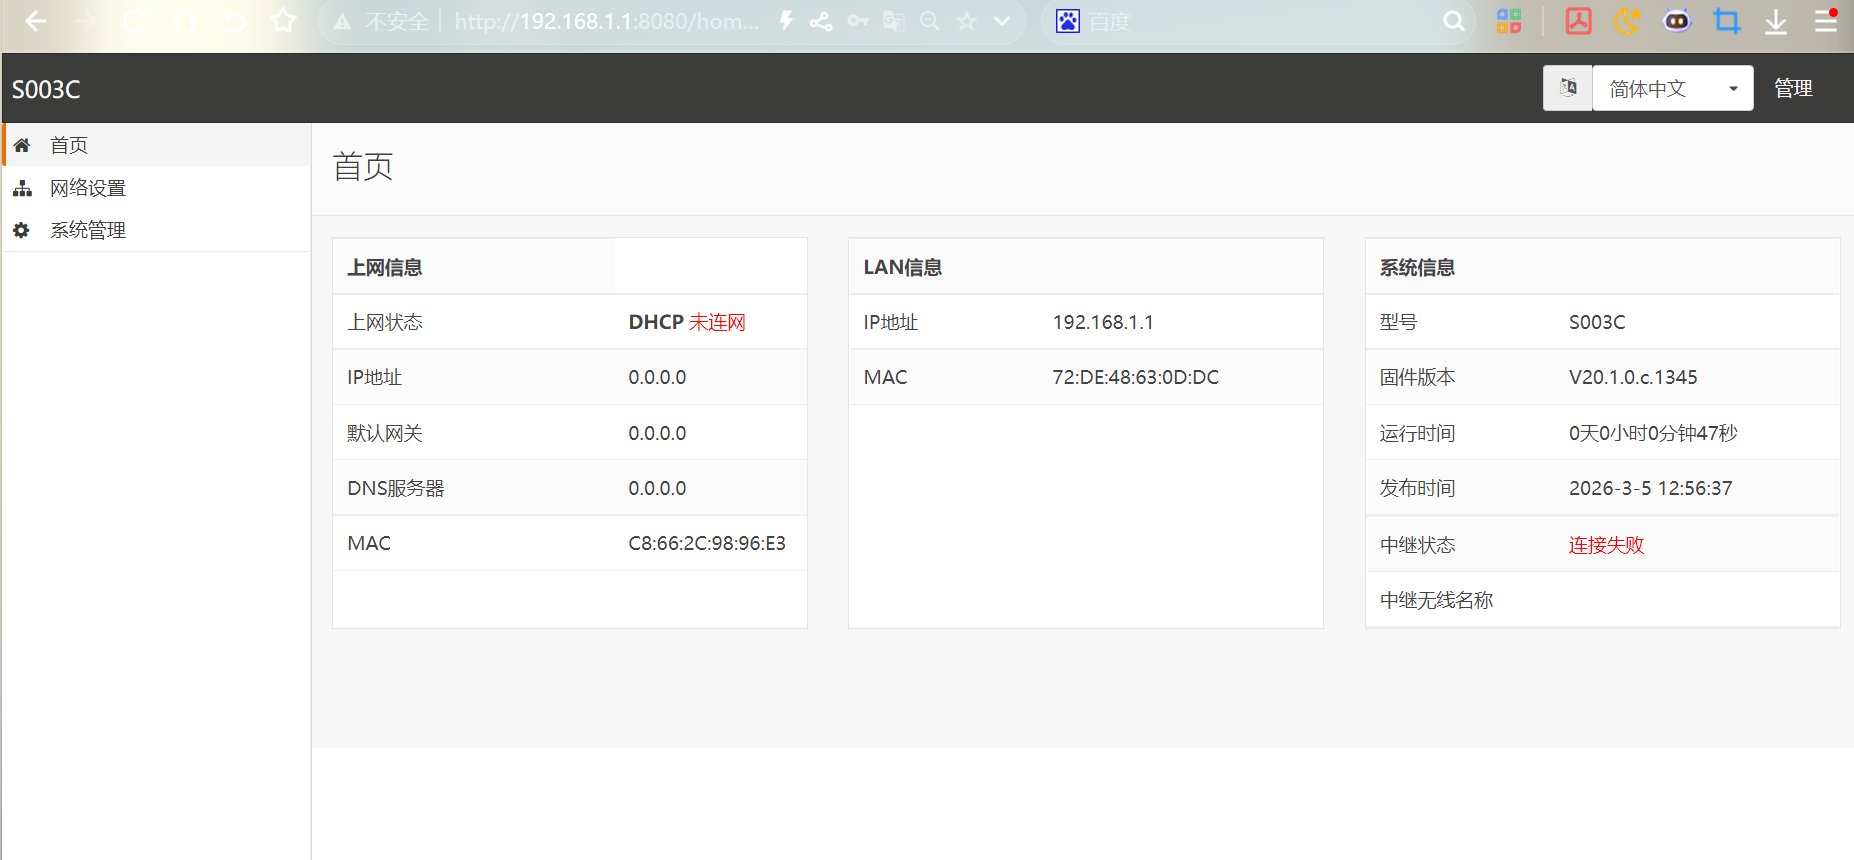Click the Baidu search input field
Image resolution: width=1854 pixels, height=860 pixels.
point(1260,21)
